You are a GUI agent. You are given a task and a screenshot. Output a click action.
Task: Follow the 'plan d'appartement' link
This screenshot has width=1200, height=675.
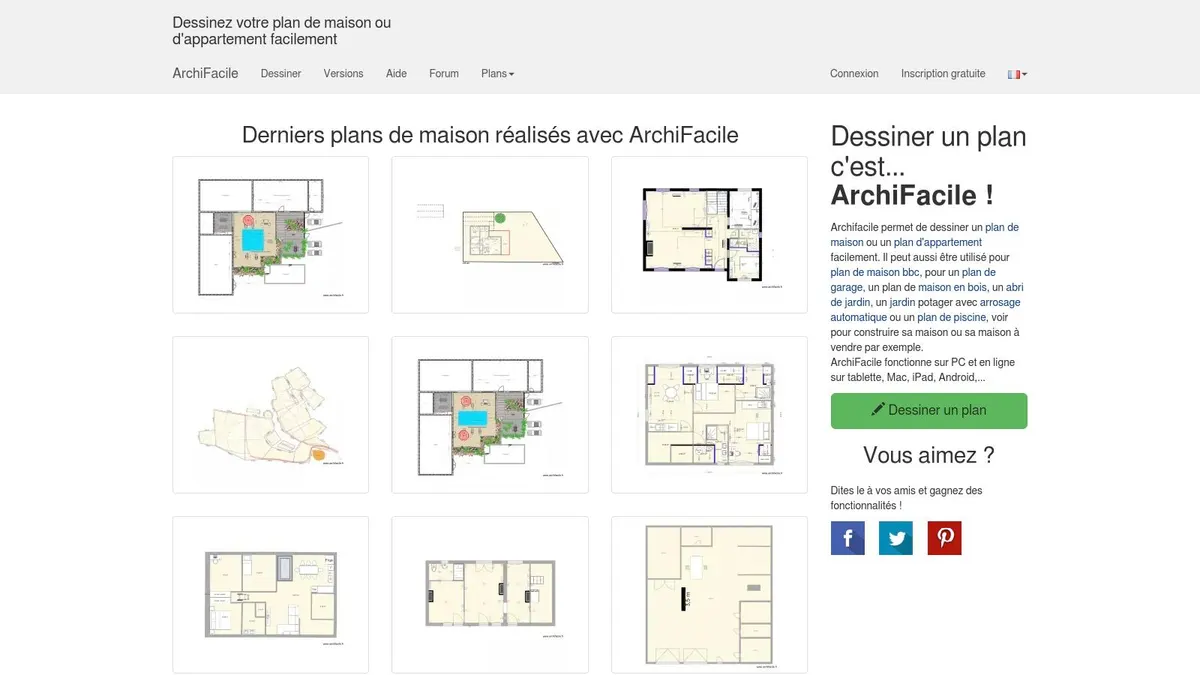click(x=938, y=242)
